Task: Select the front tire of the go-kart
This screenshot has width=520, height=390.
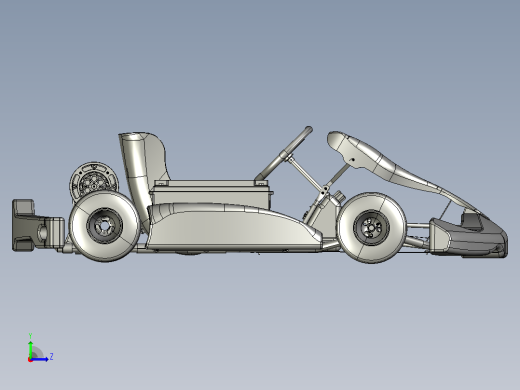Action: 371,228
